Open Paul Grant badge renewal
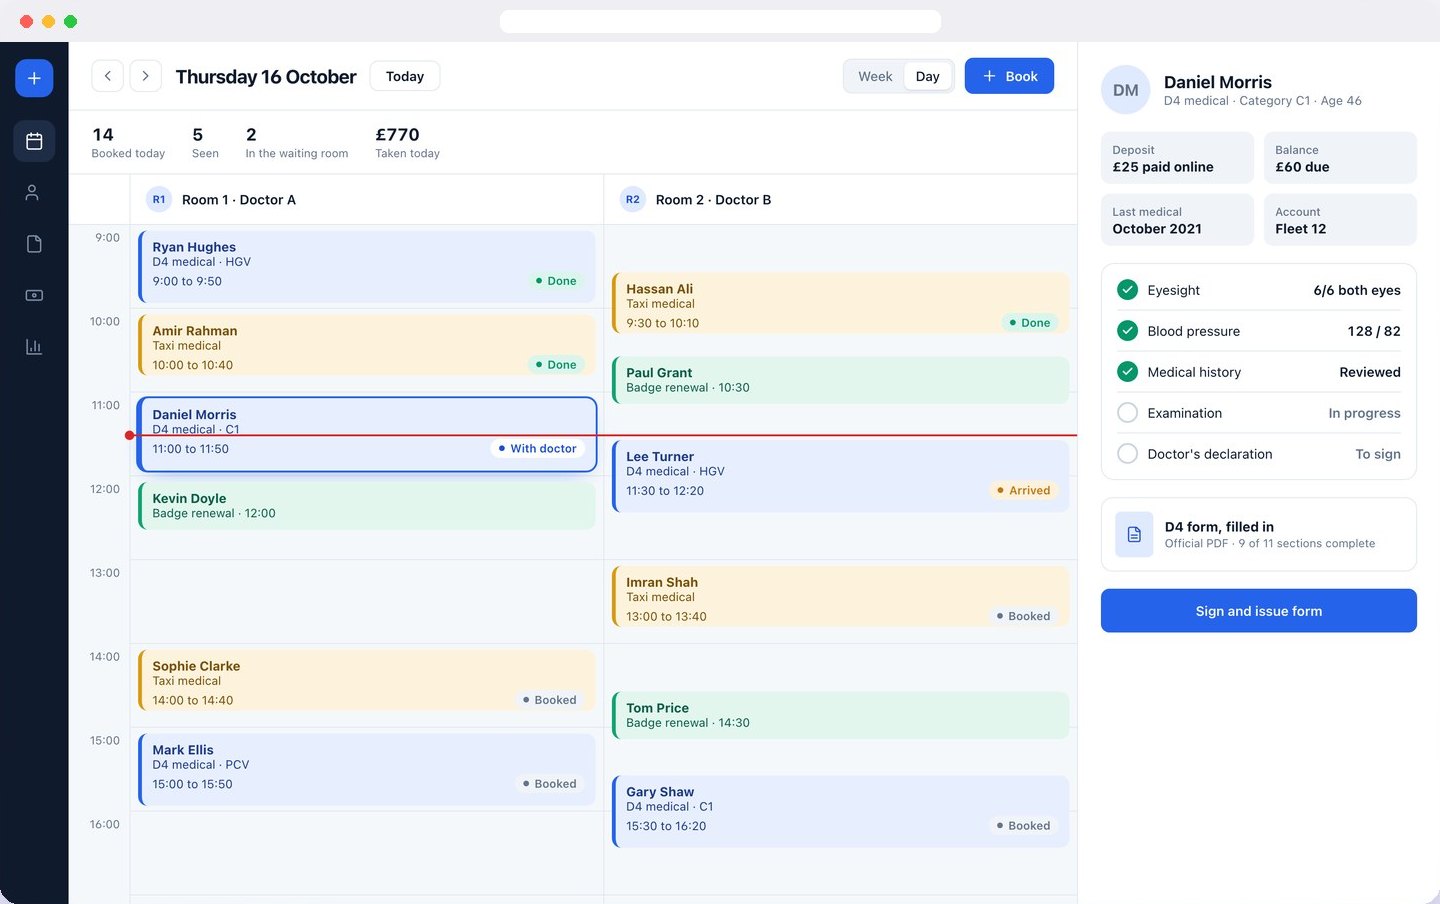1440x904 pixels. click(x=841, y=380)
